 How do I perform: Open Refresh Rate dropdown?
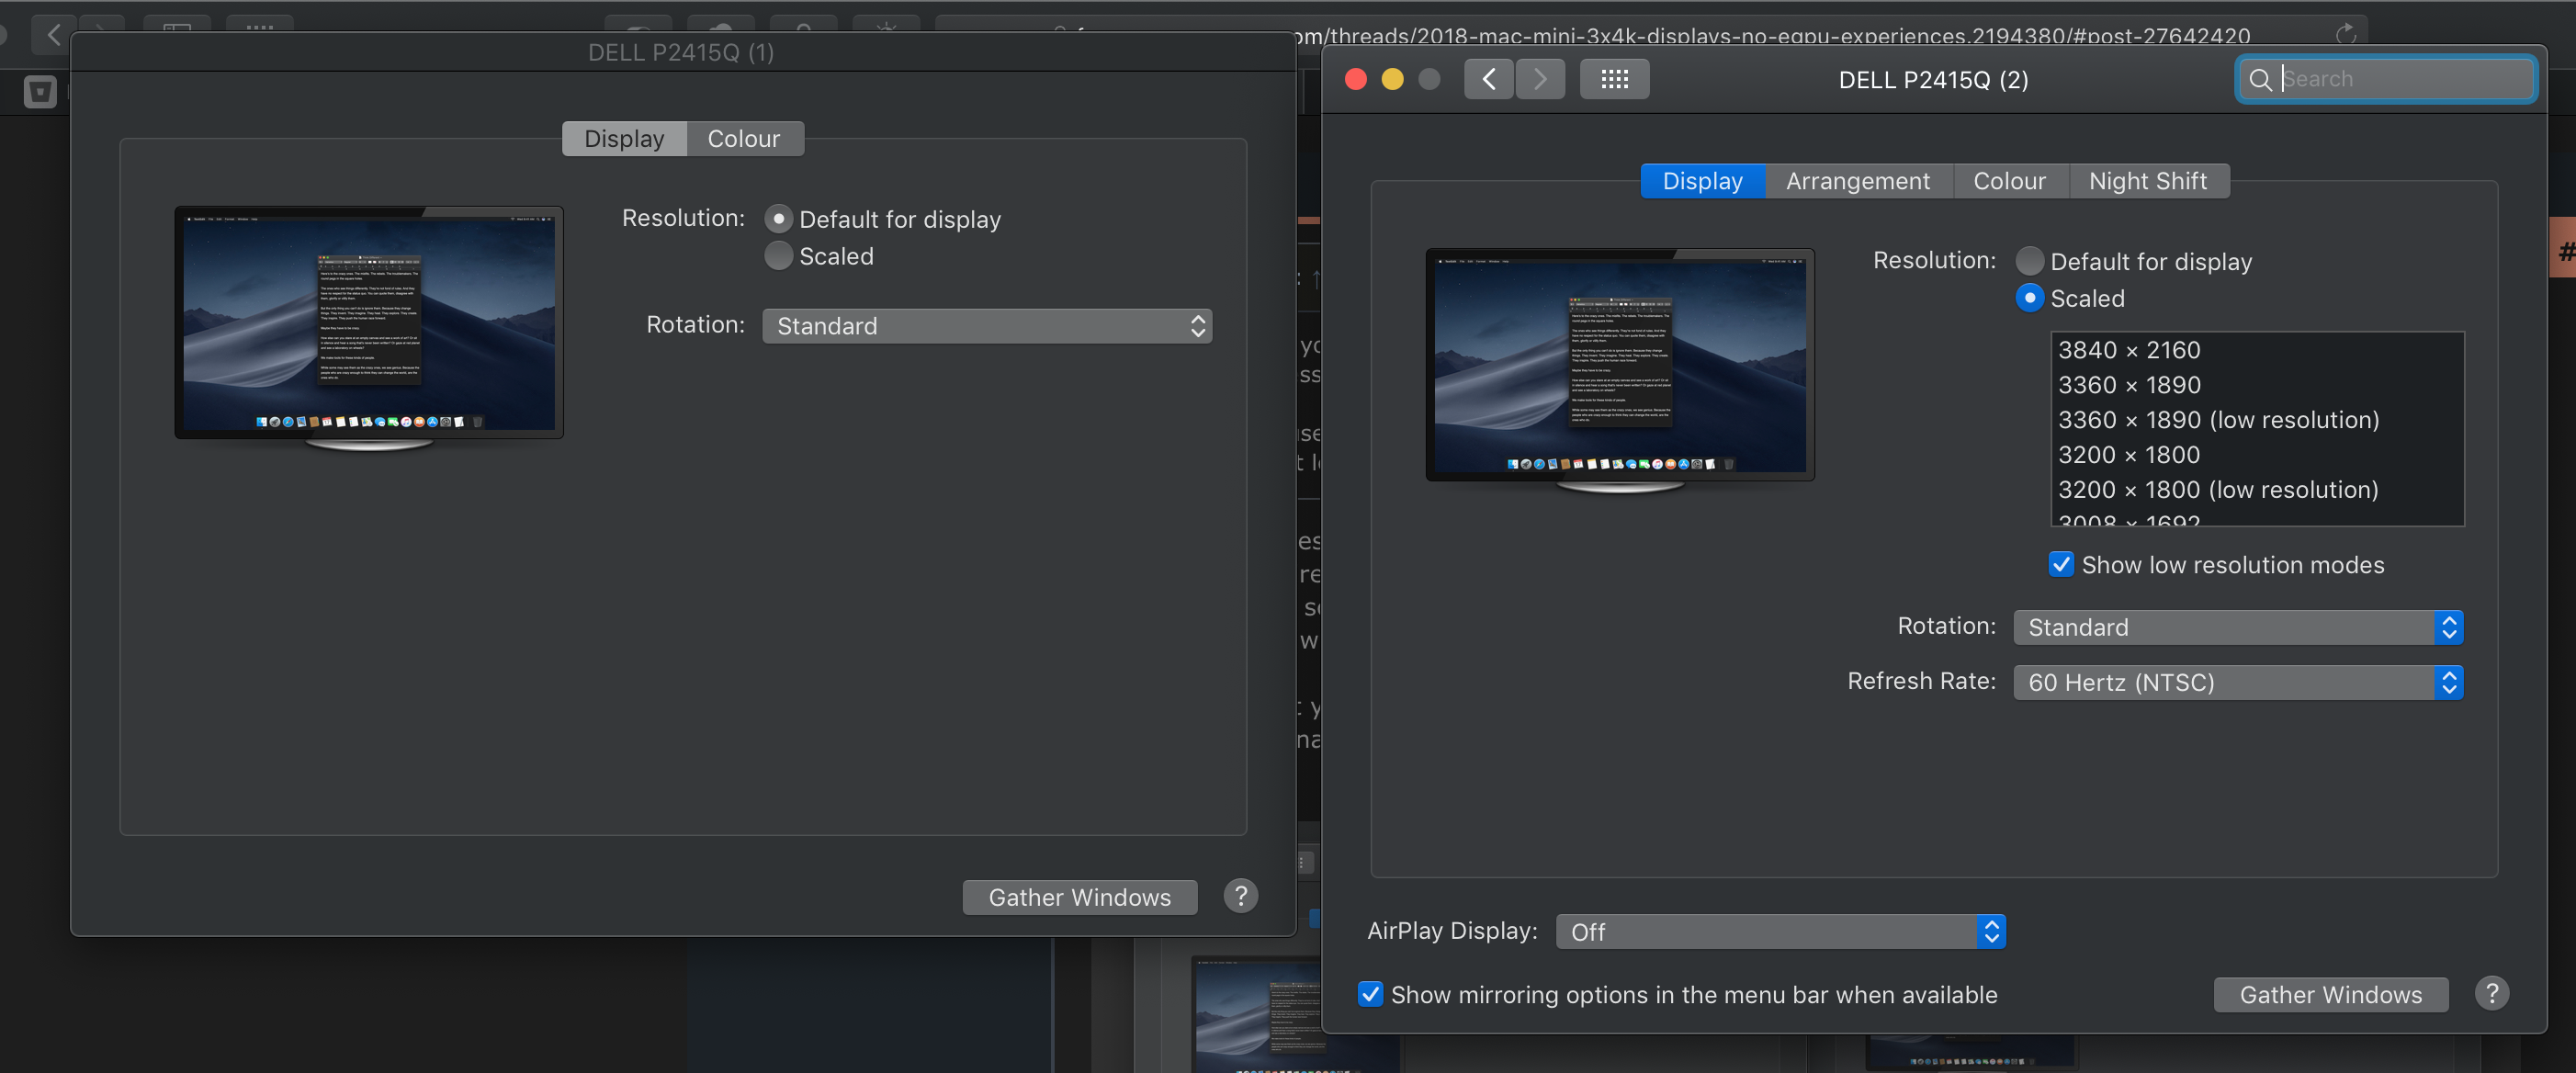tap(2238, 682)
